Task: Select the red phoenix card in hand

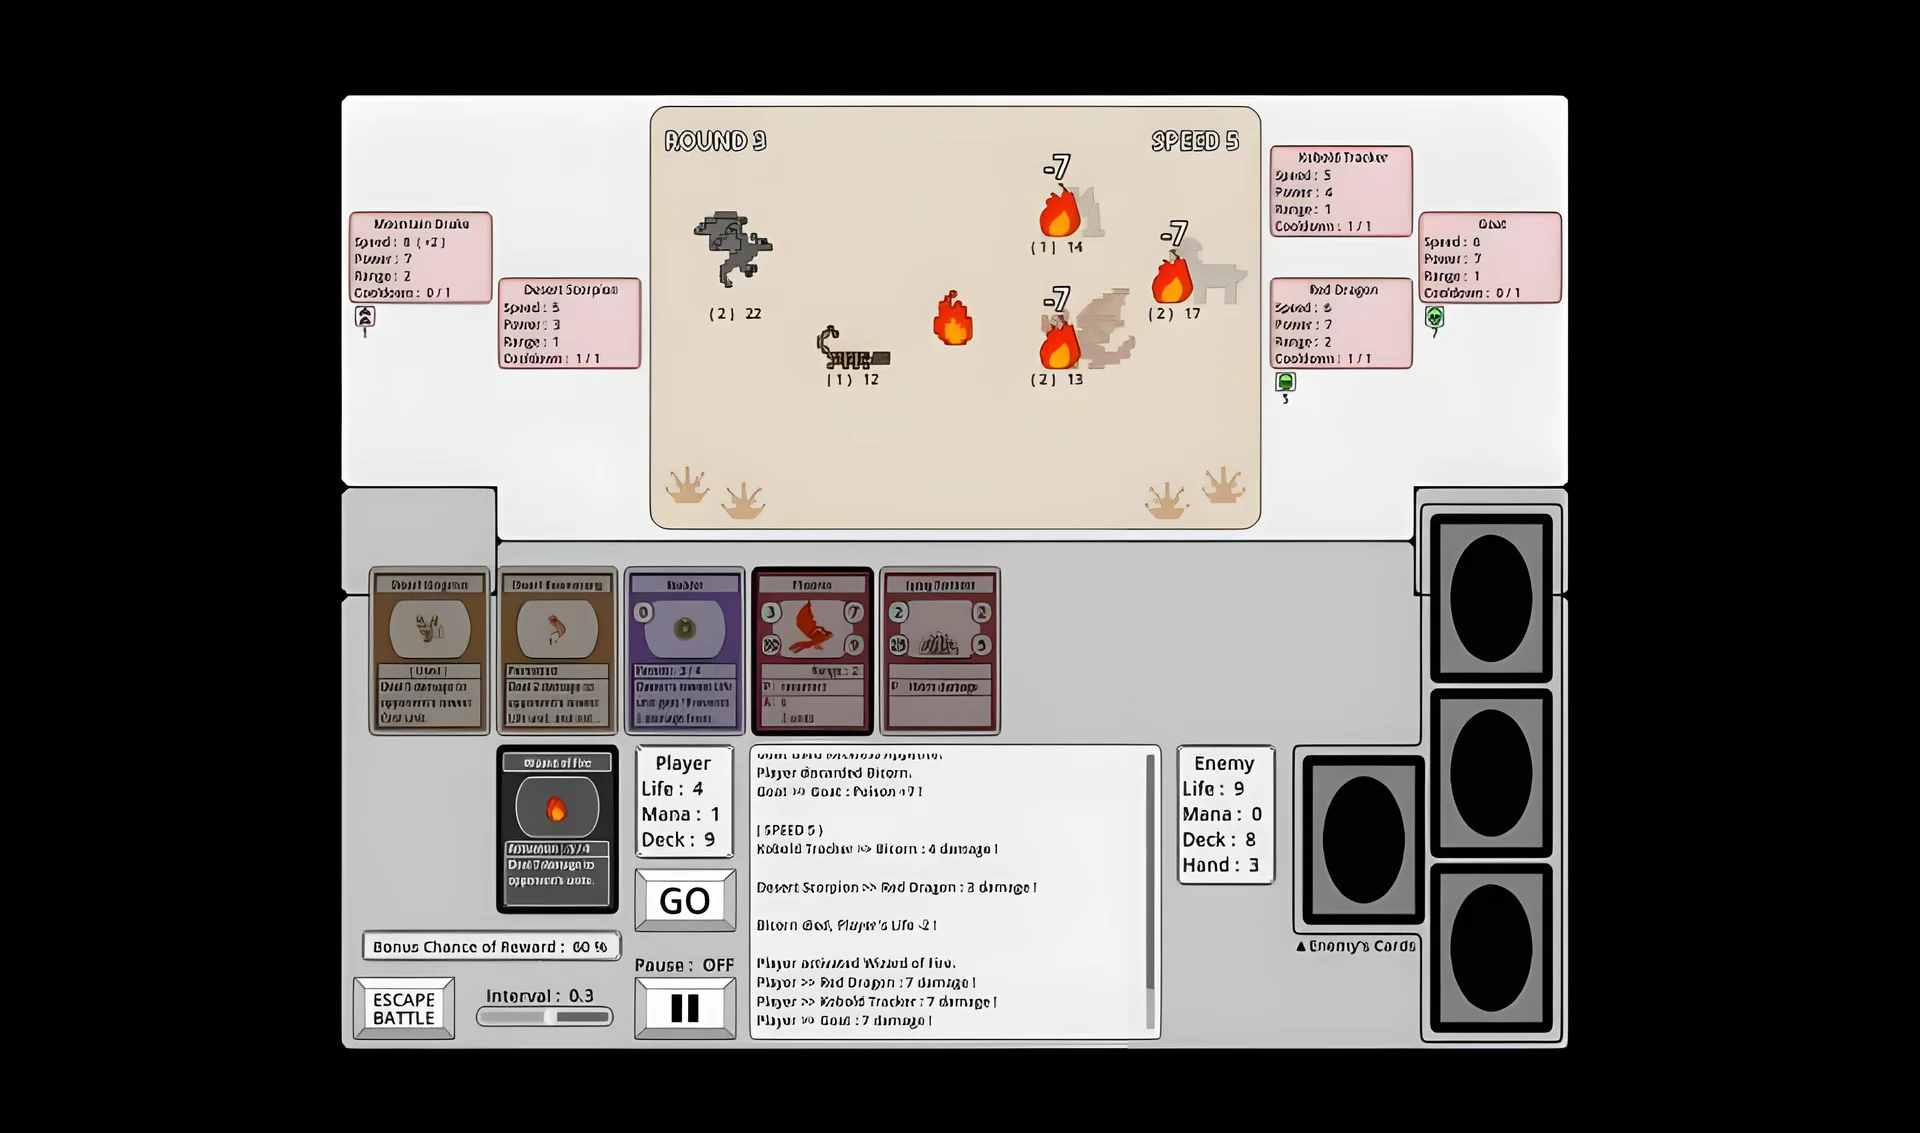Action: tap(812, 650)
